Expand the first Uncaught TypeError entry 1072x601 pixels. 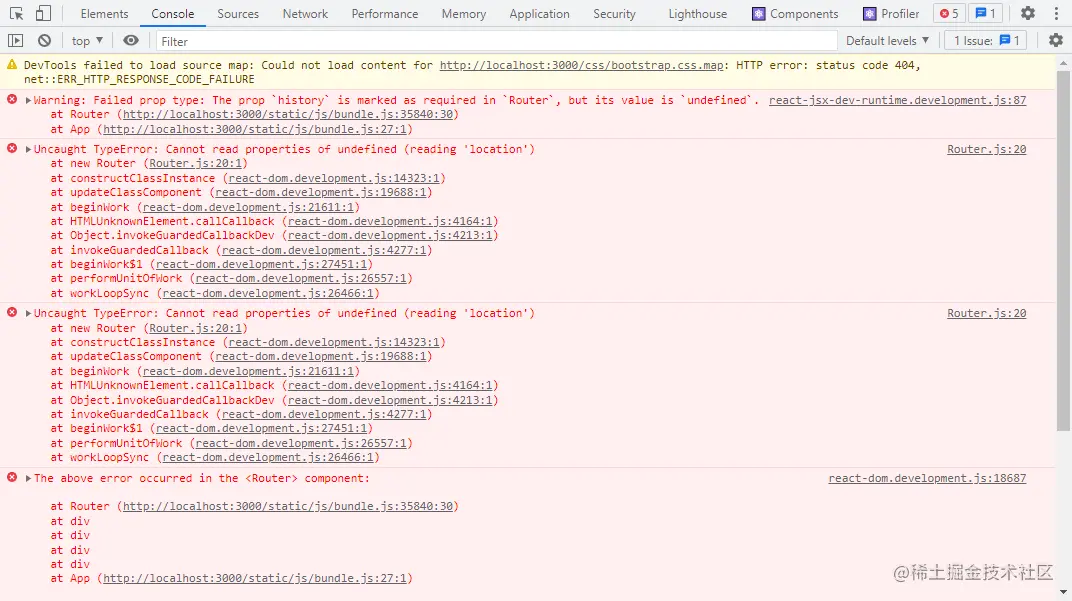[28, 149]
